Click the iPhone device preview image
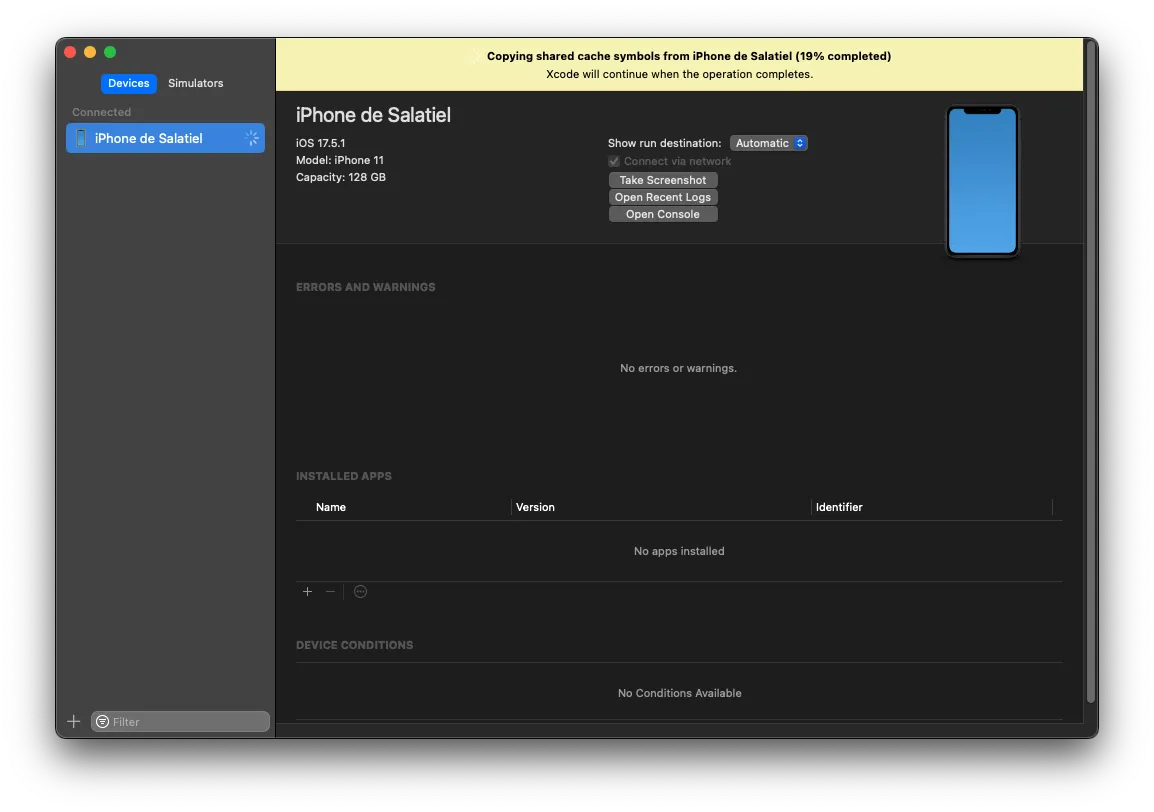The image size is (1154, 812). coord(983,181)
